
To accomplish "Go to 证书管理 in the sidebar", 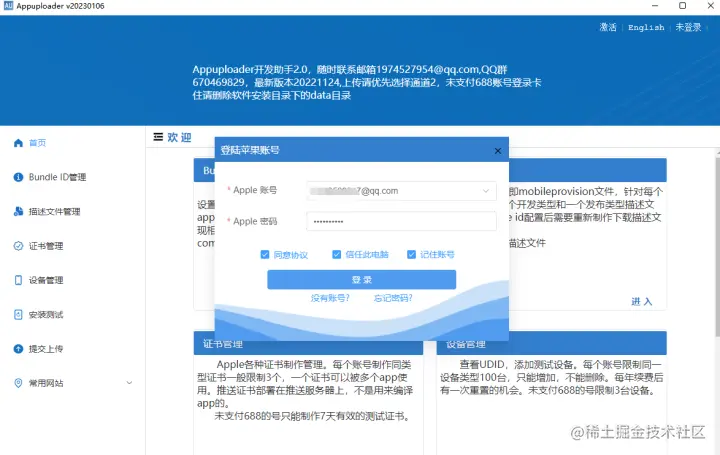I will tap(46, 246).
